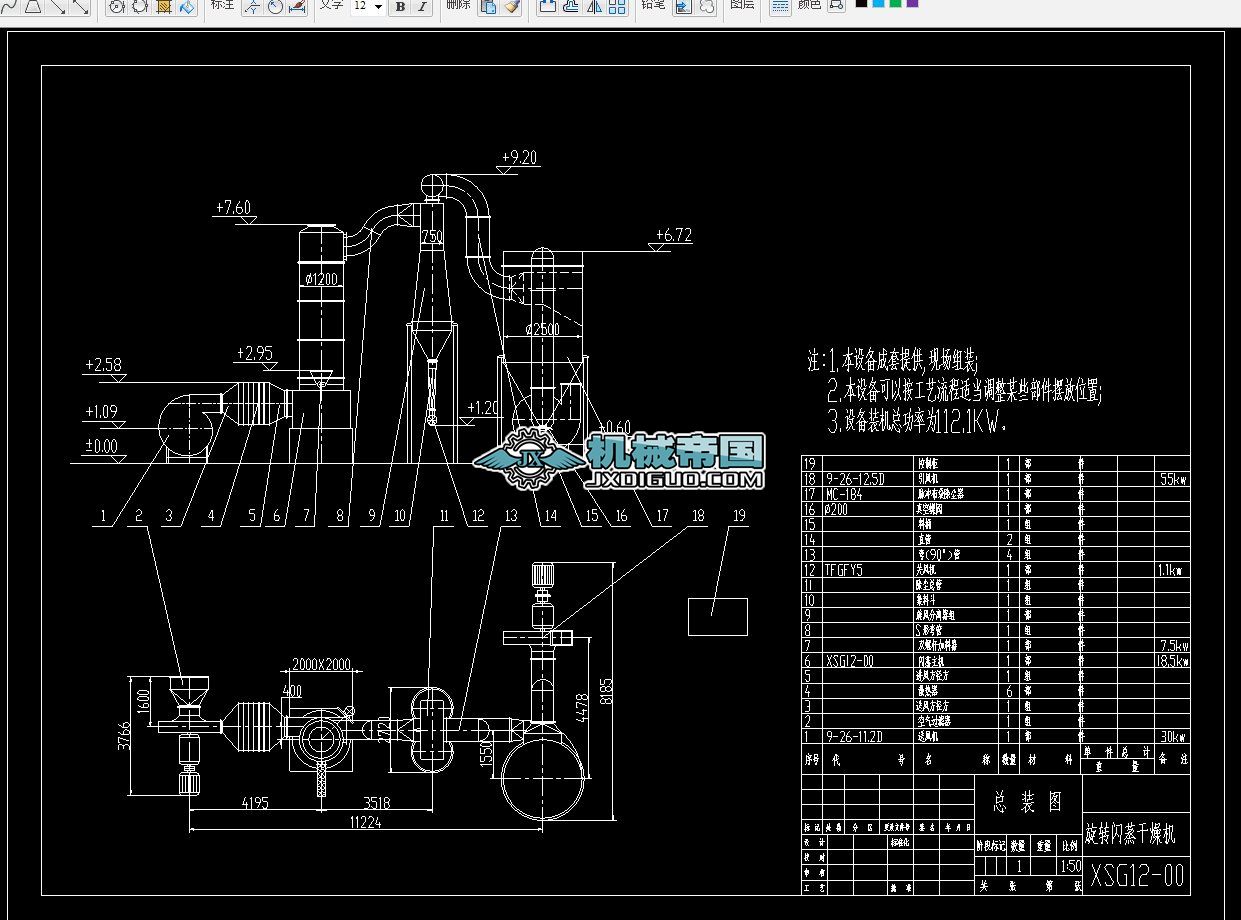The height and width of the screenshot is (920, 1241).
Task: Pick the black color swatch
Action: [x=861, y=3]
